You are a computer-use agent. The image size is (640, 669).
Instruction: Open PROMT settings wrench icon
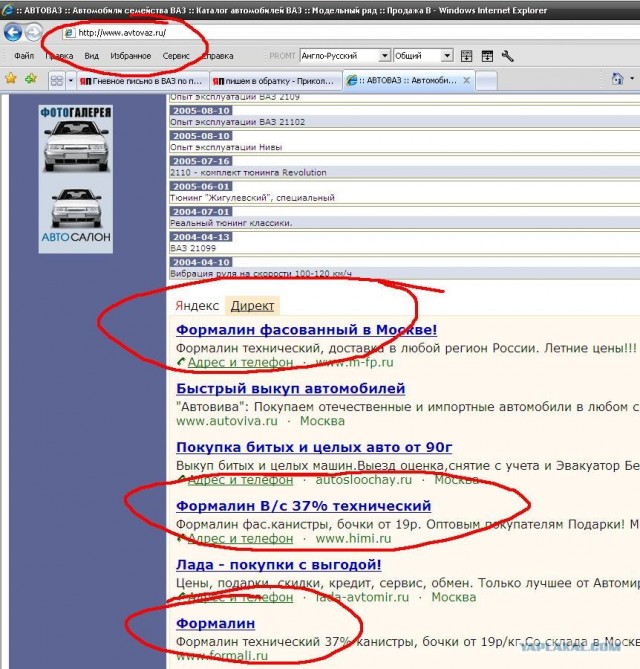pos(507,56)
